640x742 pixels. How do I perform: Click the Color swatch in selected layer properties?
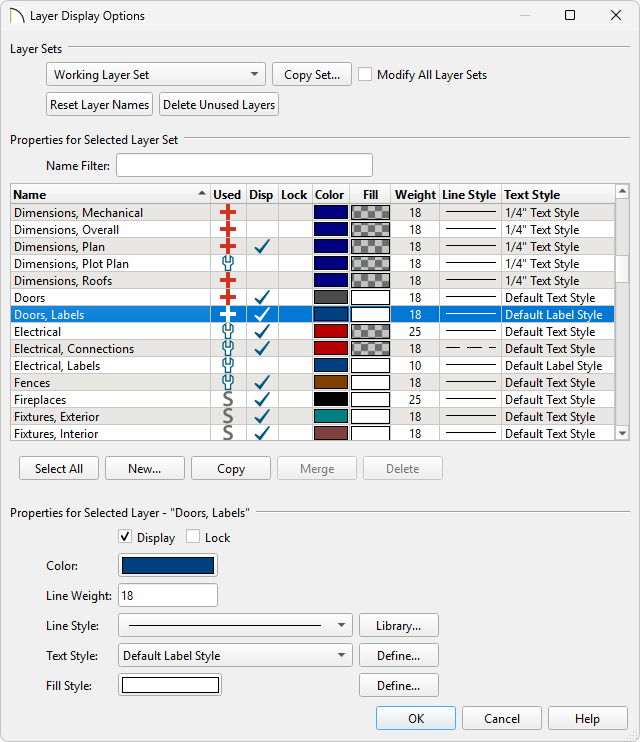pos(168,565)
